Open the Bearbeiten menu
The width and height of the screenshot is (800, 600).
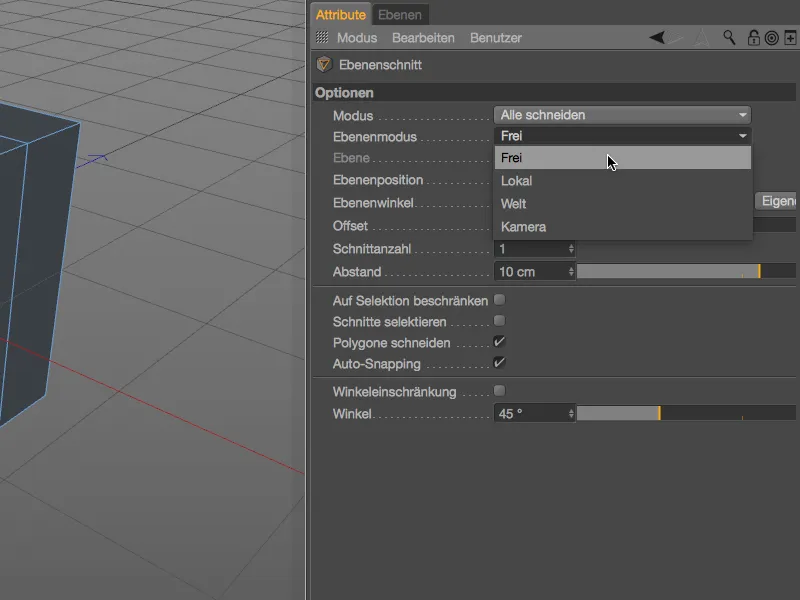(x=423, y=38)
